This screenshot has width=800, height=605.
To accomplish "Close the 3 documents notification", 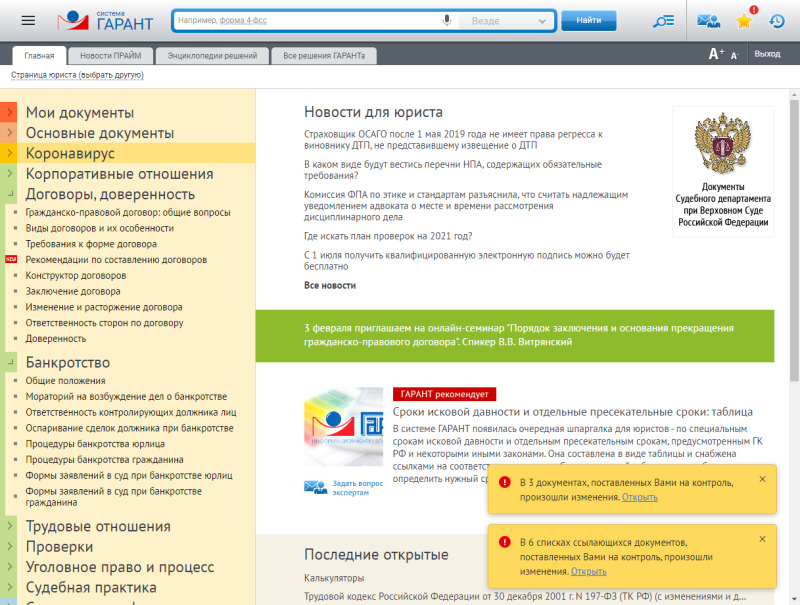I will tap(762, 479).
